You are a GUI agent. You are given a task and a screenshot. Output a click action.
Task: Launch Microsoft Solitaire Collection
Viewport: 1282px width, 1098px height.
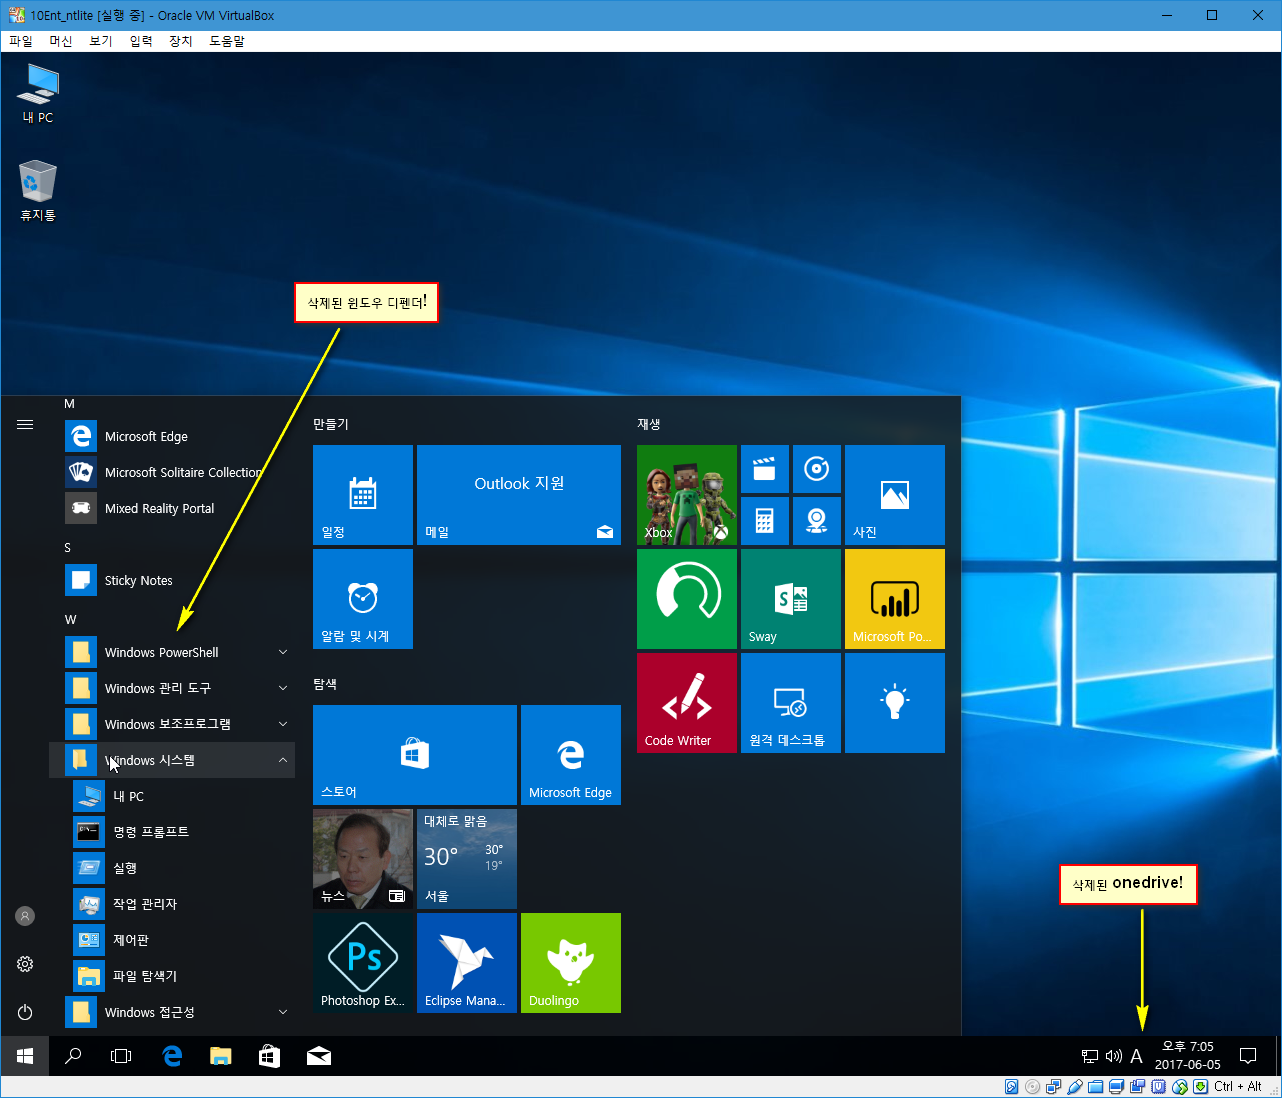pos(172,472)
